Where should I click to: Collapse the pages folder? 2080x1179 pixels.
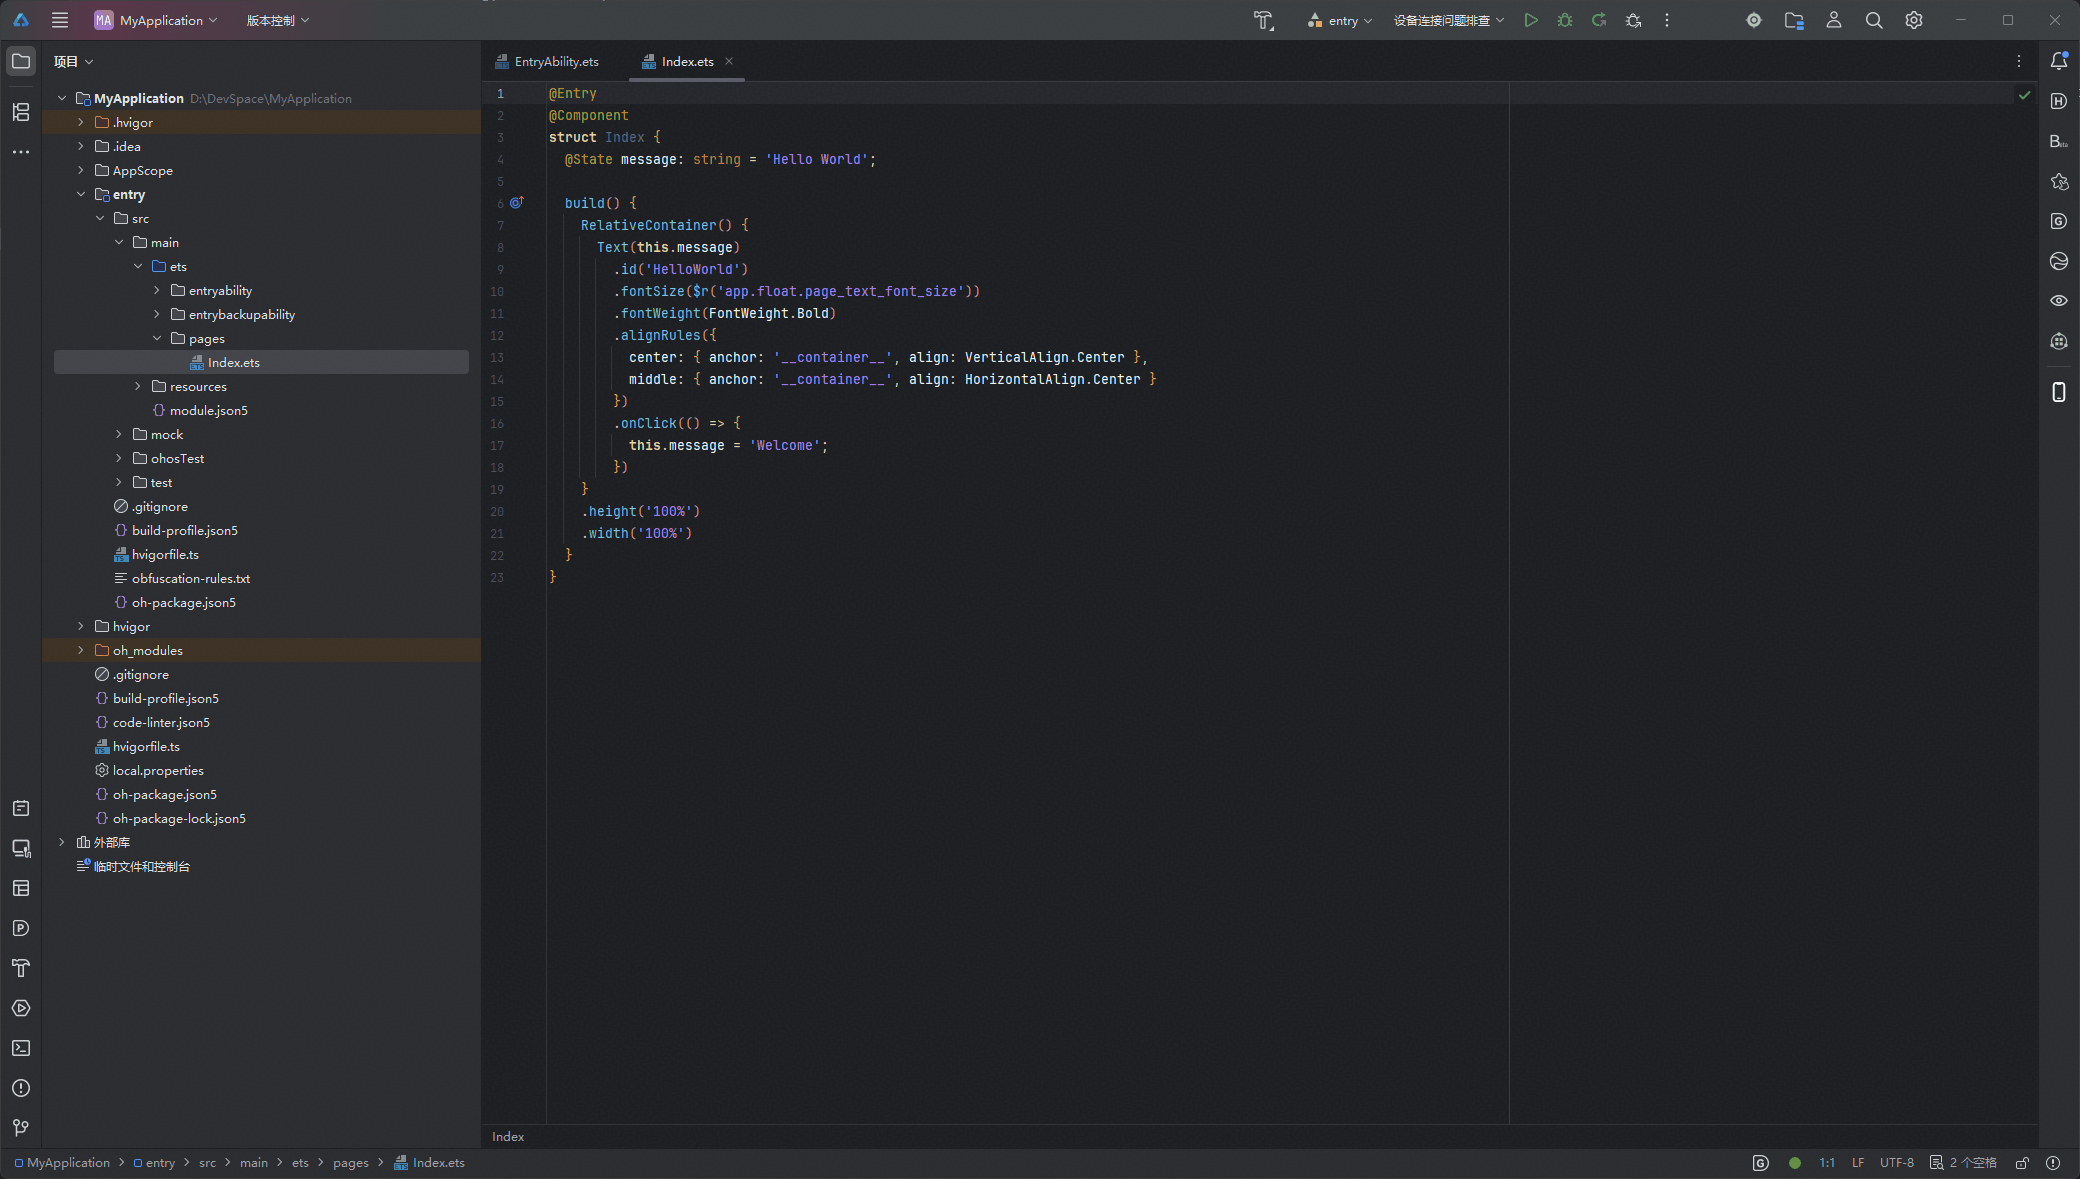click(x=157, y=338)
